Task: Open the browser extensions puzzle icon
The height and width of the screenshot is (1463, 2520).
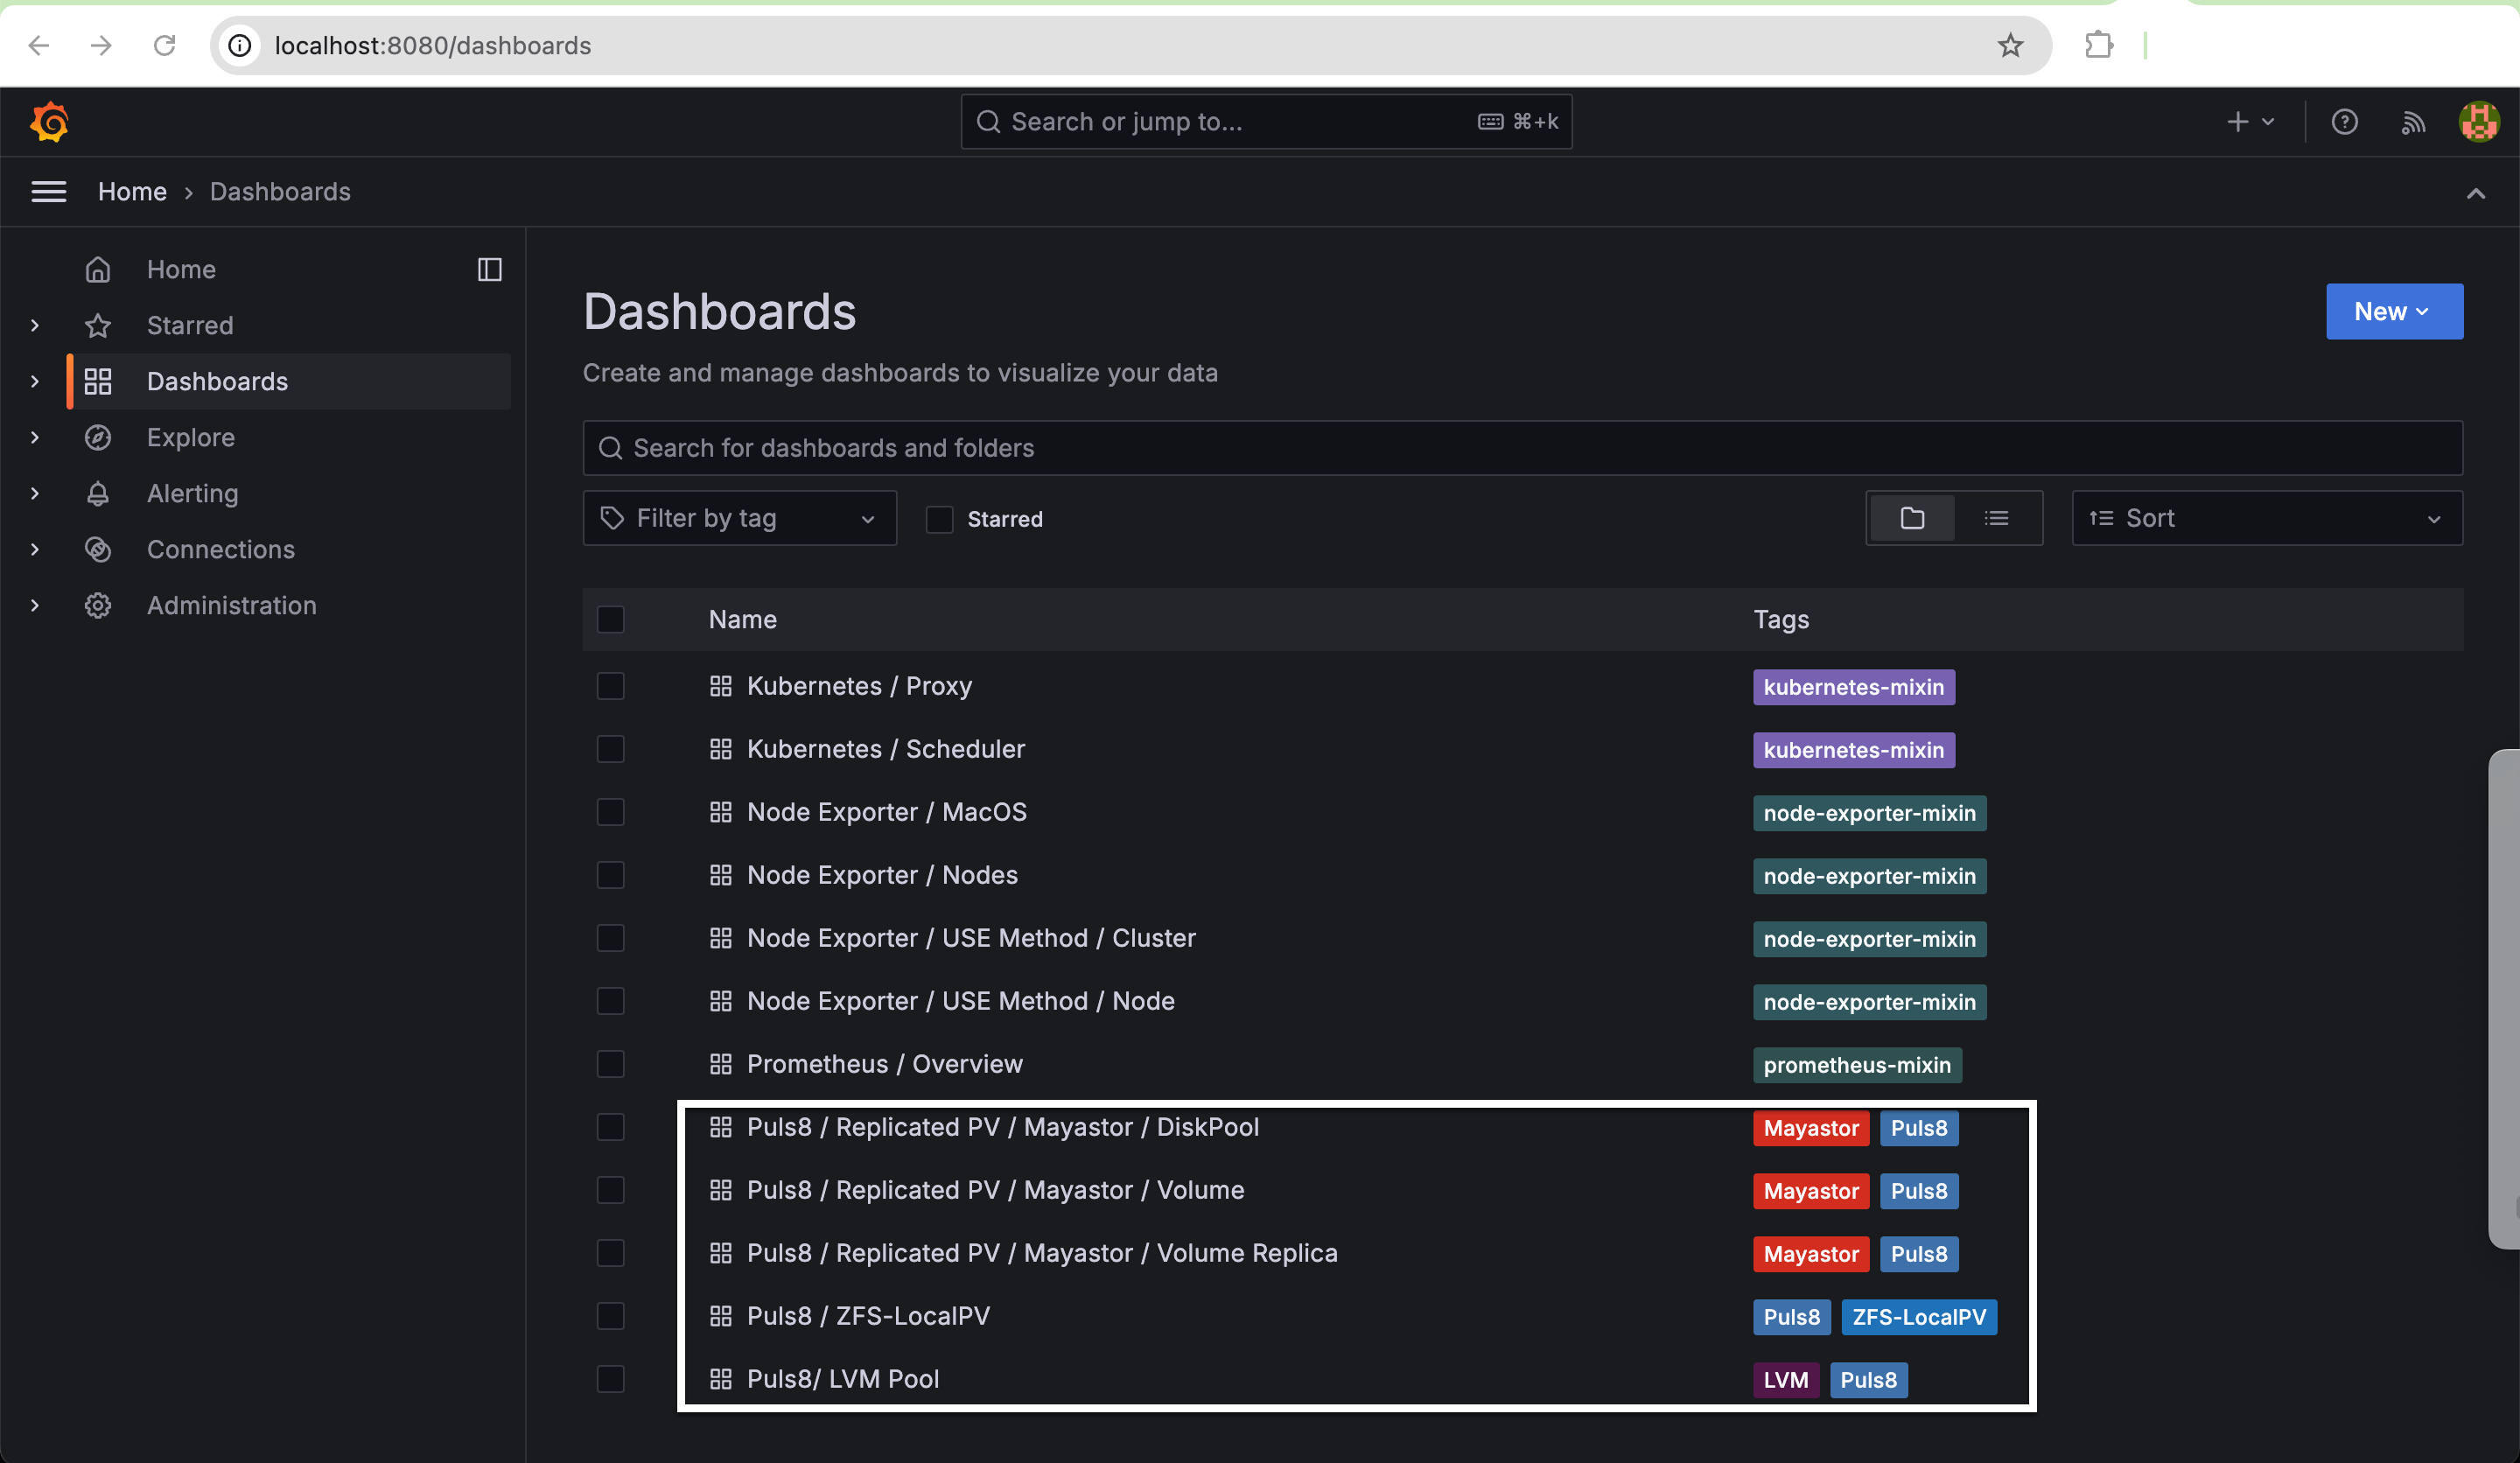Action: 2099,45
